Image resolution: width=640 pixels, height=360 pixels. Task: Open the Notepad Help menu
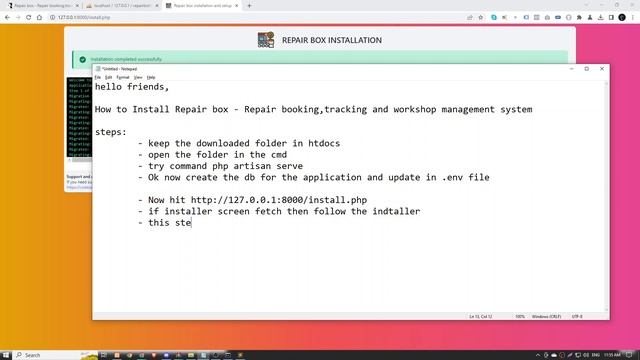click(x=151, y=77)
